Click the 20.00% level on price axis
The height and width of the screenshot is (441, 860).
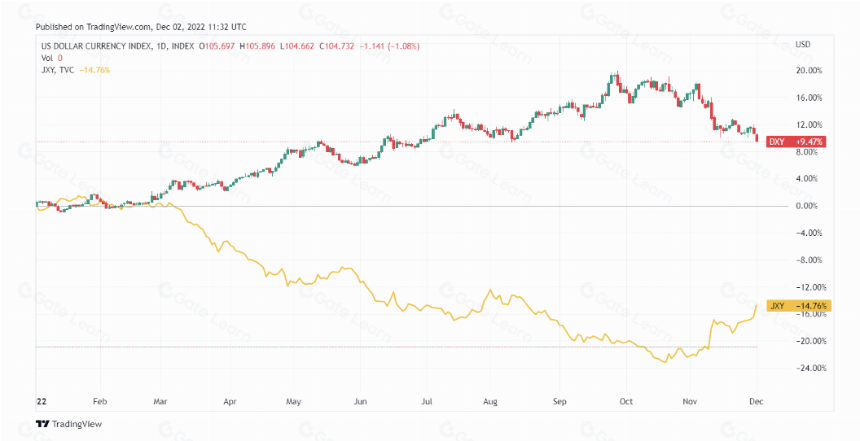809,71
